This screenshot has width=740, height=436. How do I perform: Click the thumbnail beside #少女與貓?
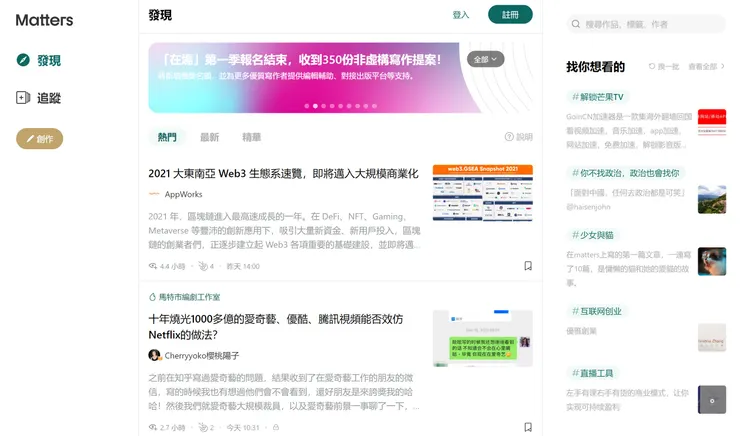pyautogui.click(x=712, y=261)
